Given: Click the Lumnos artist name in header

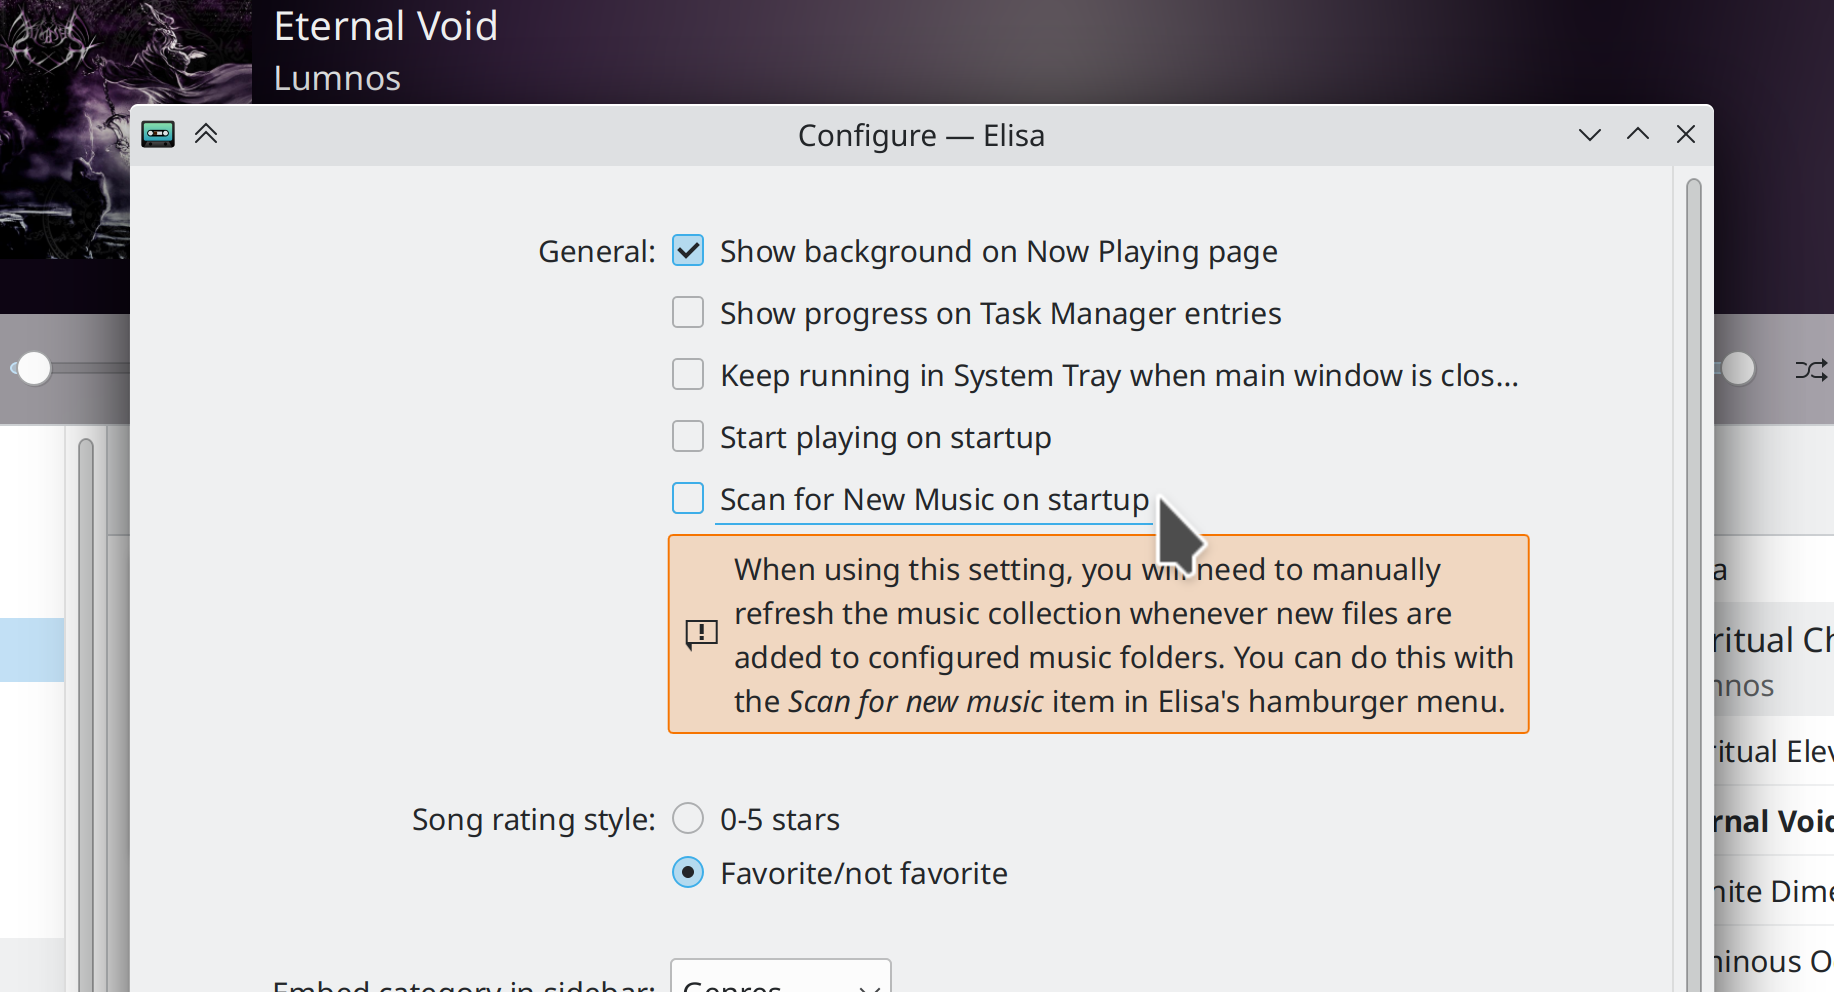Looking at the screenshot, I should click(x=337, y=78).
